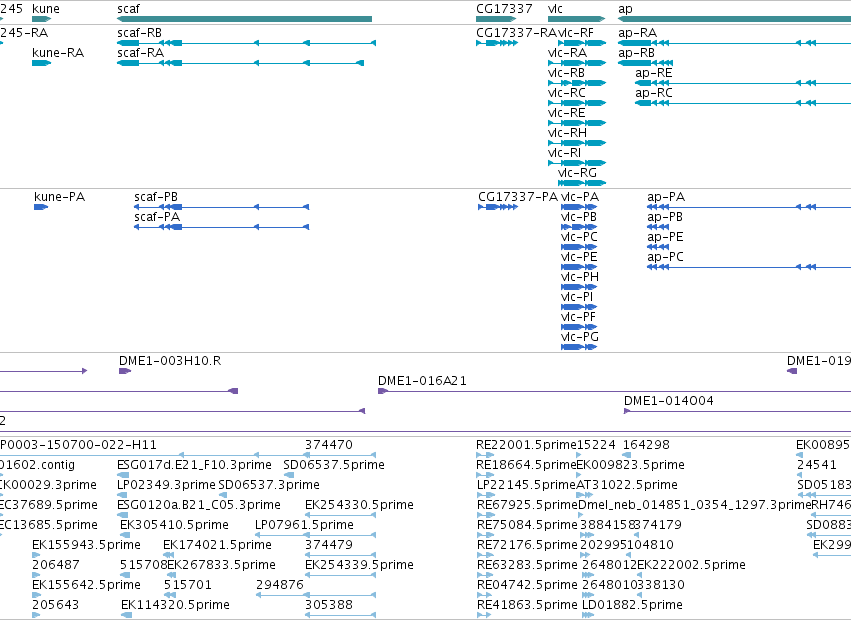Open the EK114320.5prime EST
851x620 pixels.
(x=126, y=615)
